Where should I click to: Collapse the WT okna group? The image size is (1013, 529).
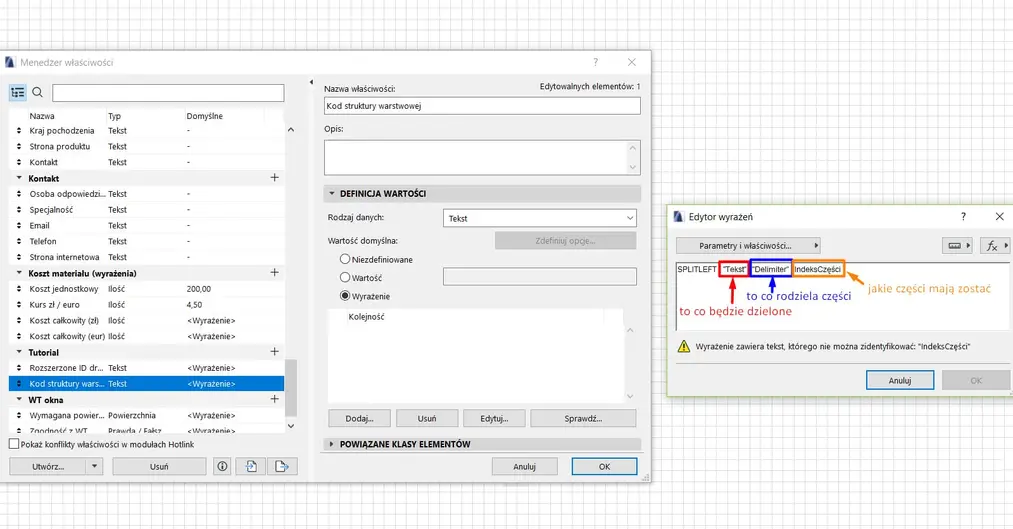pos(19,399)
